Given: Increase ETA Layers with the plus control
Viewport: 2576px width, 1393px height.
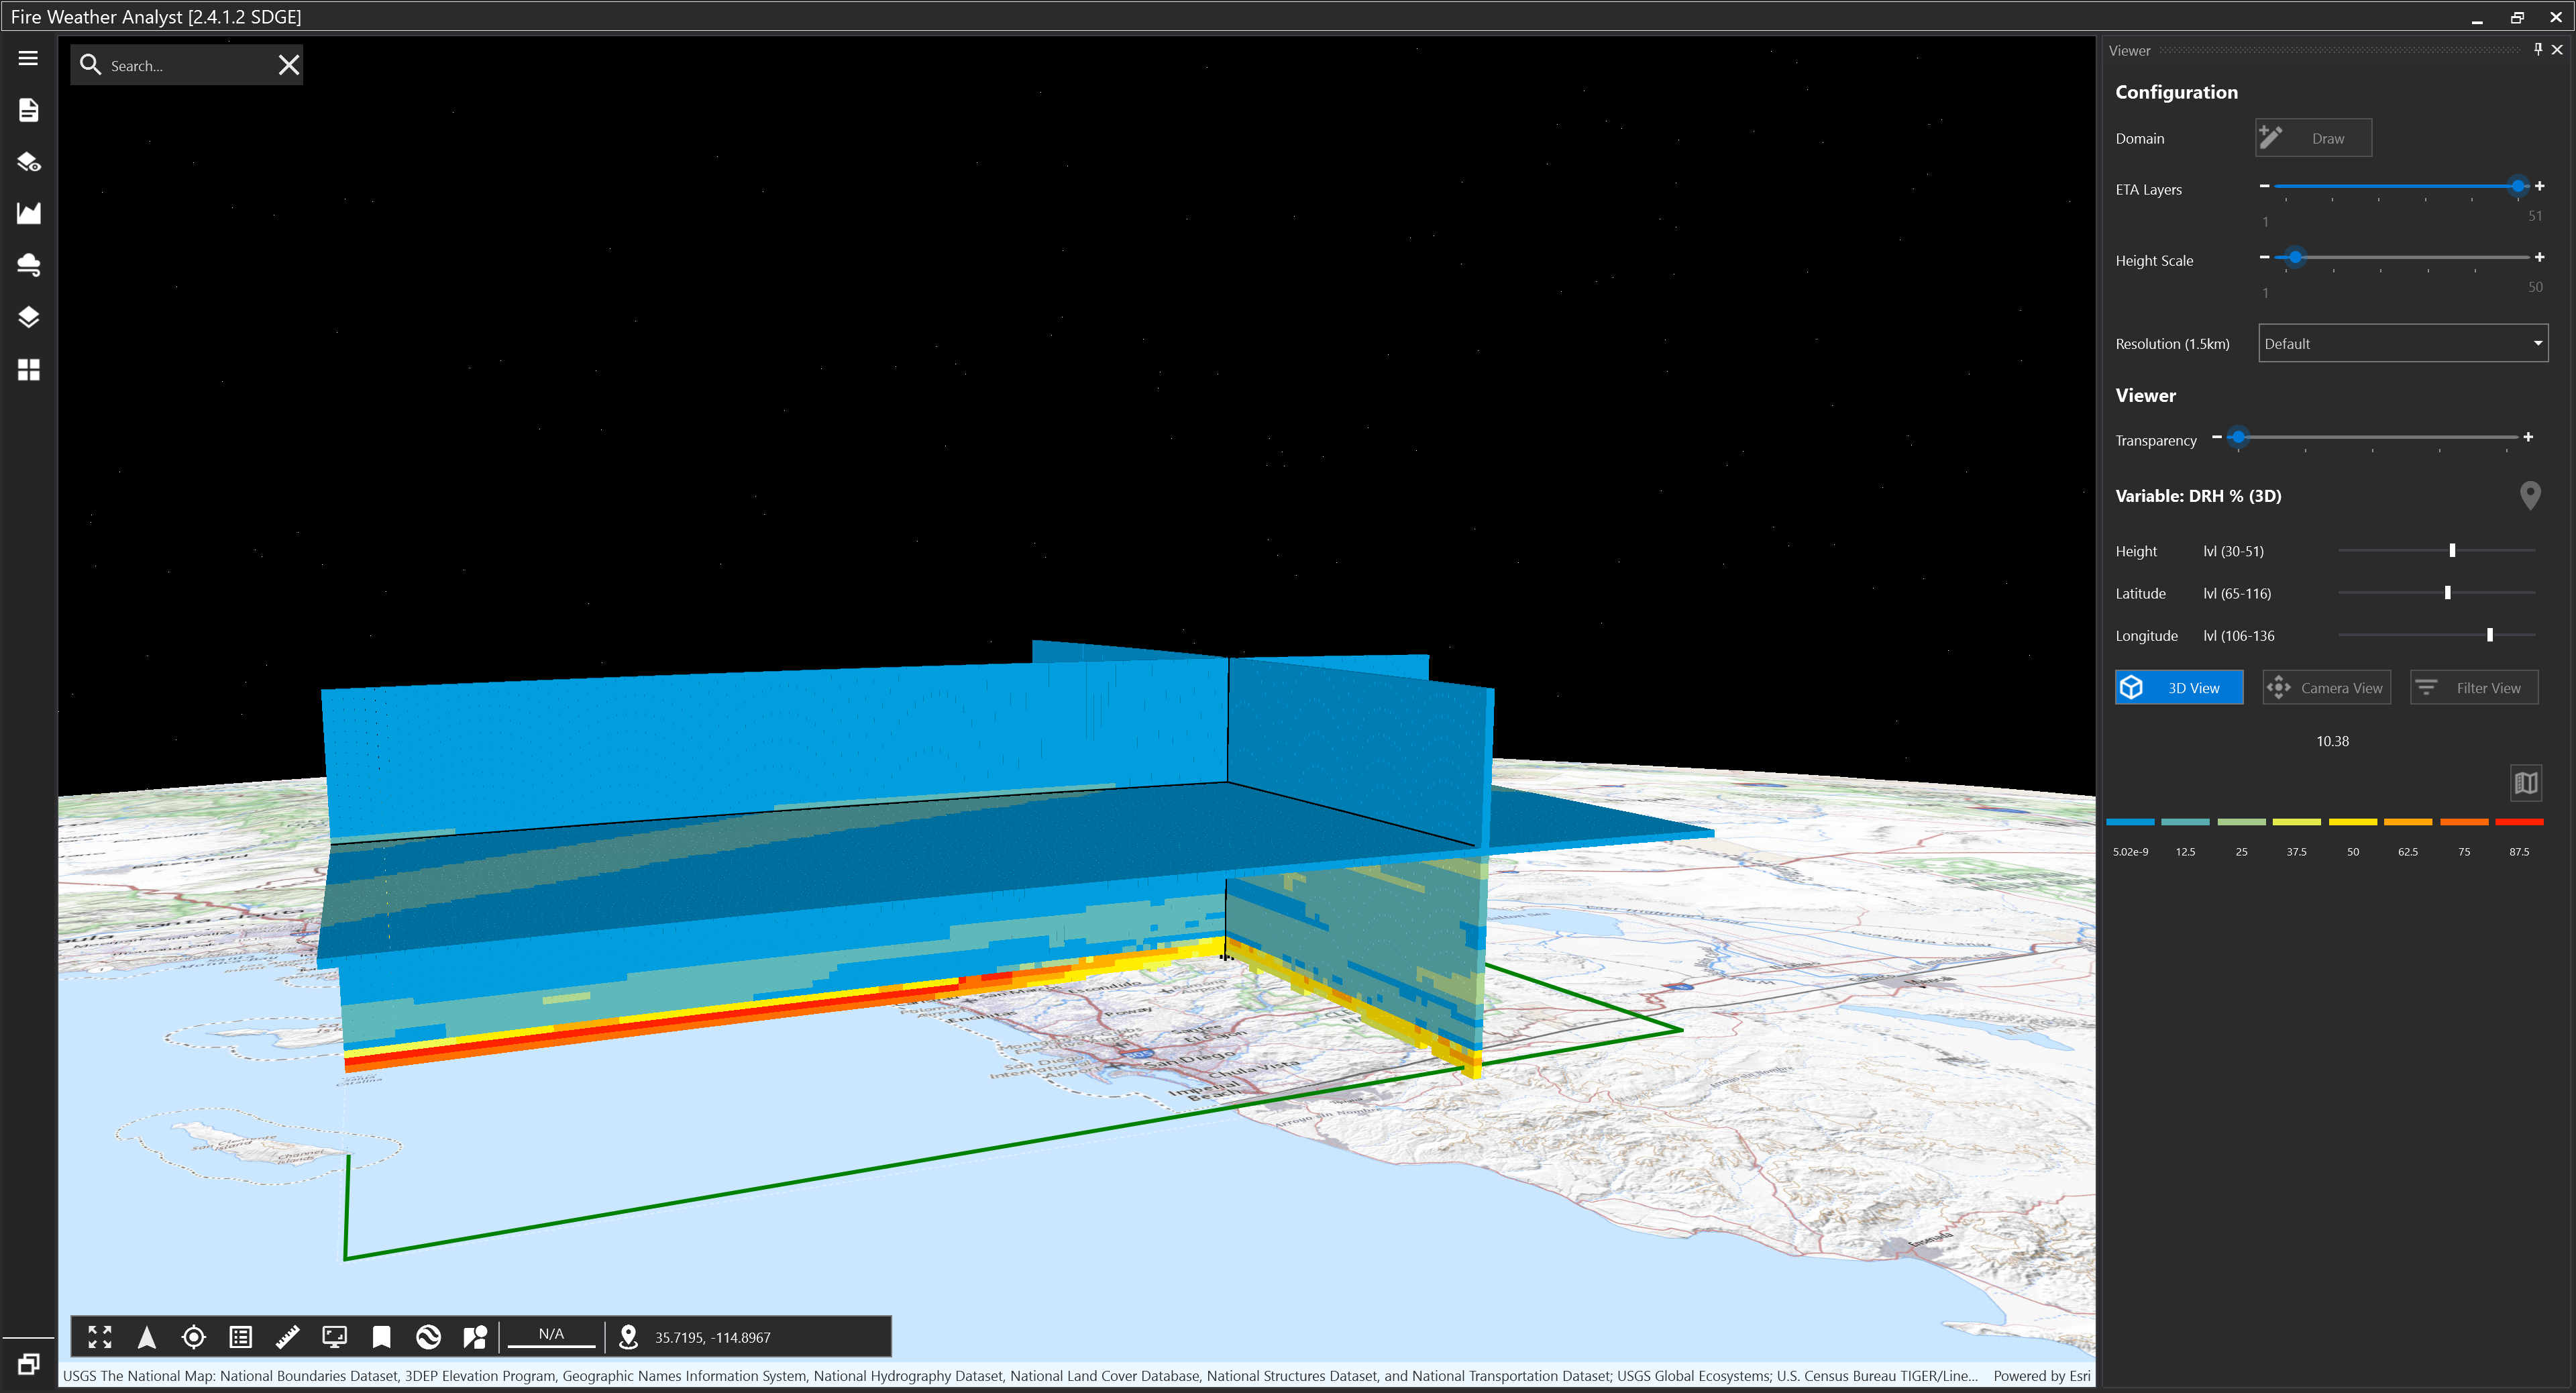Looking at the screenshot, I should (x=2539, y=186).
